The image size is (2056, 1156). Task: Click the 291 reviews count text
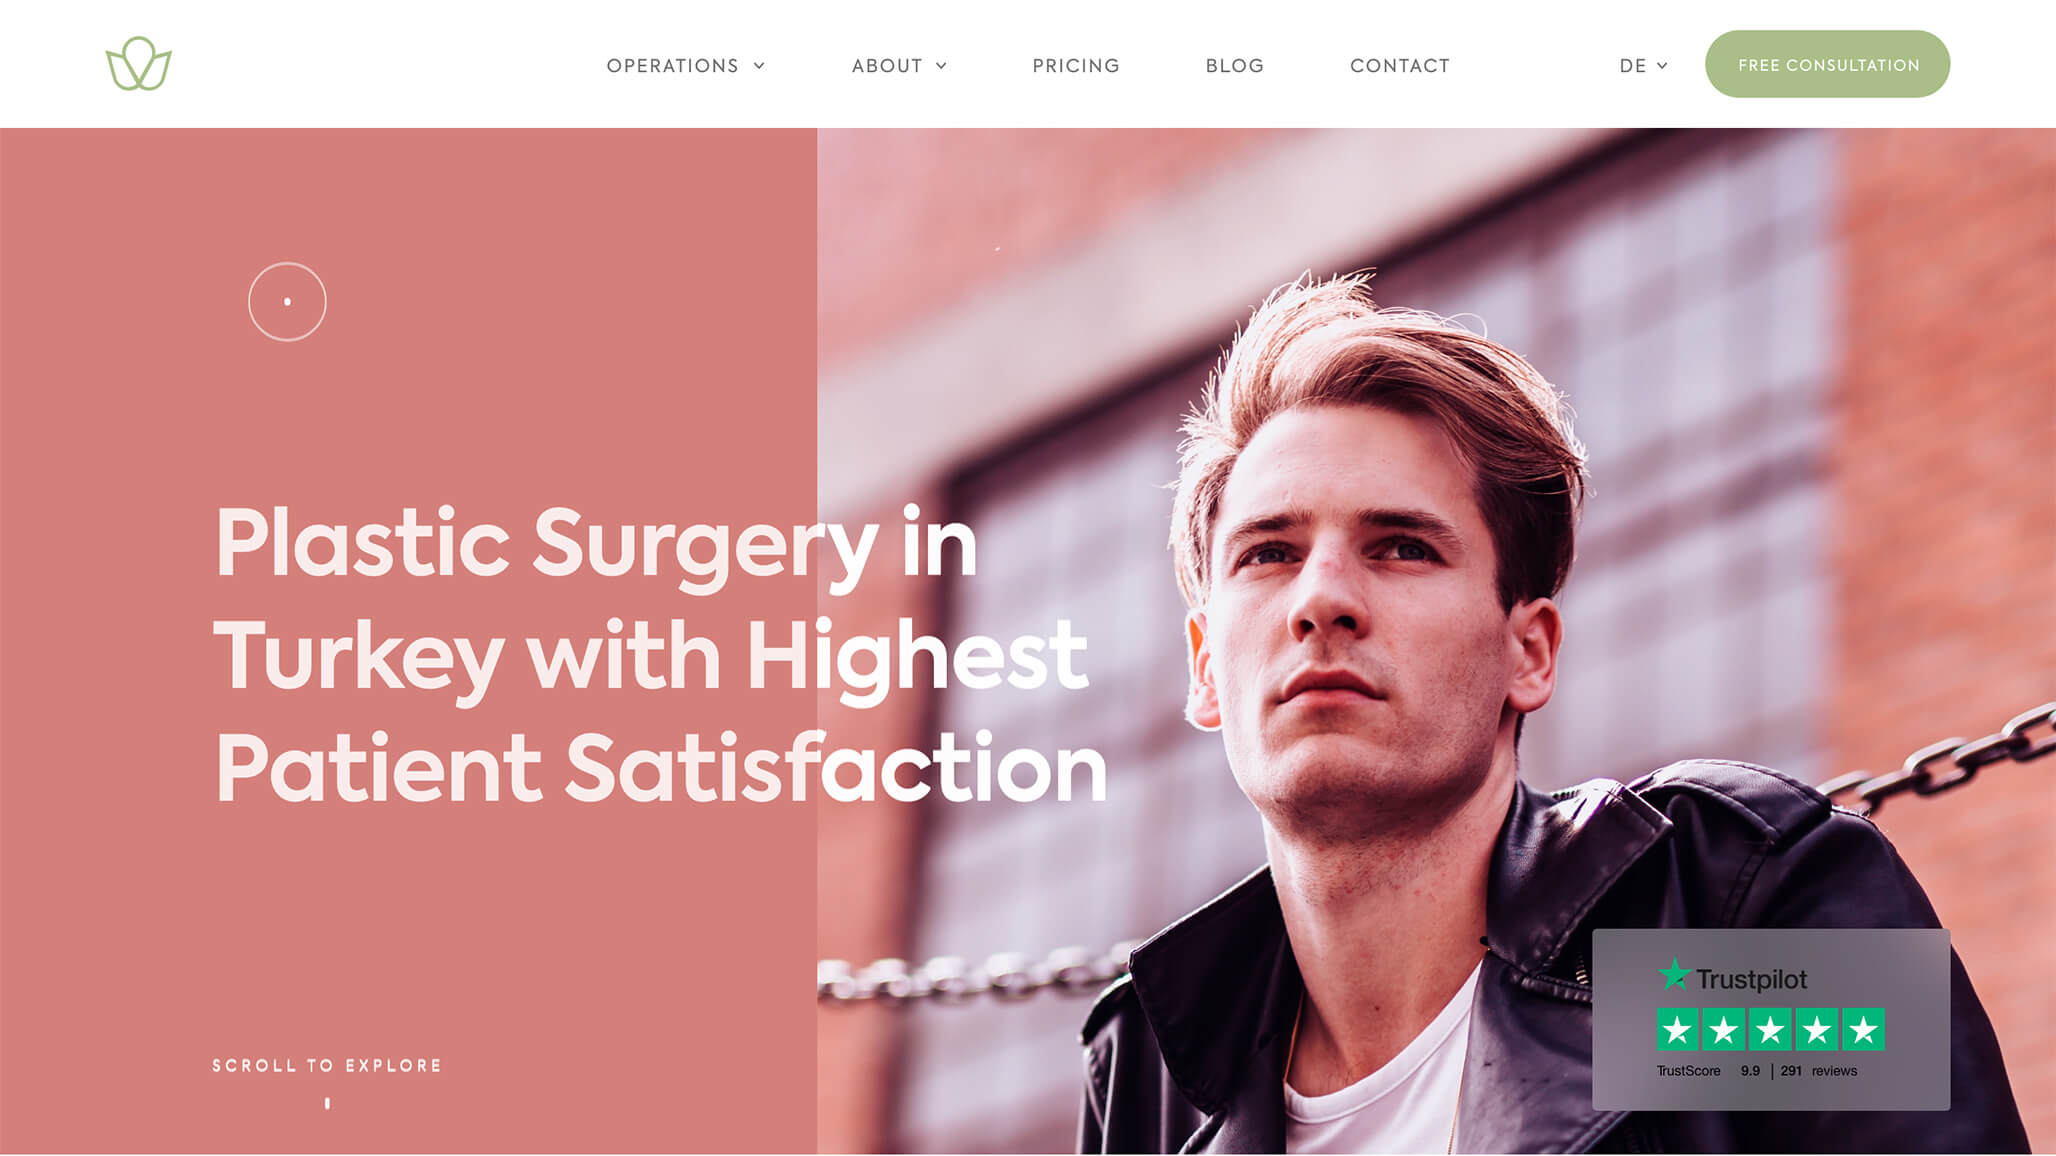pyautogui.click(x=1818, y=1071)
